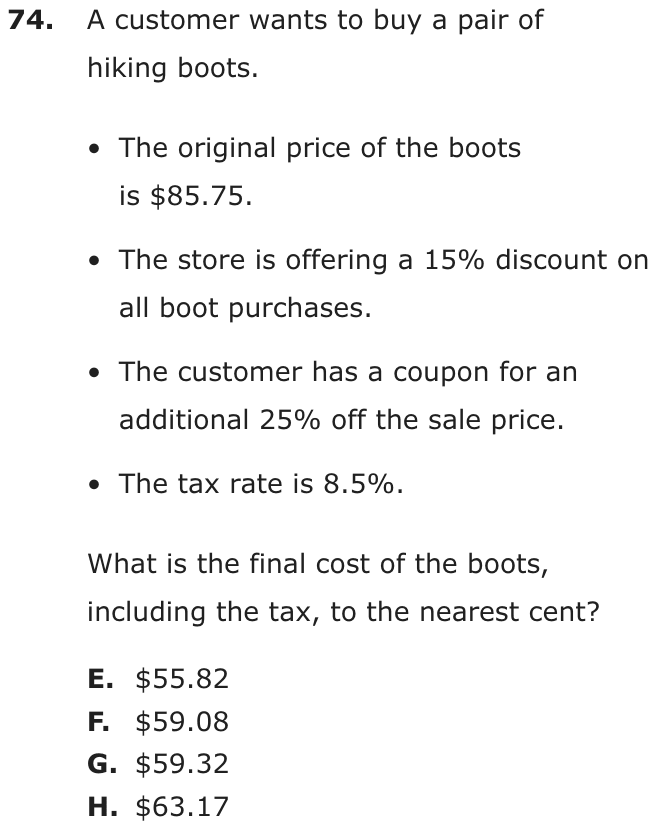Click the 25% coupon figure
This screenshot has width=656, height=829.
[x=290, y=420]
